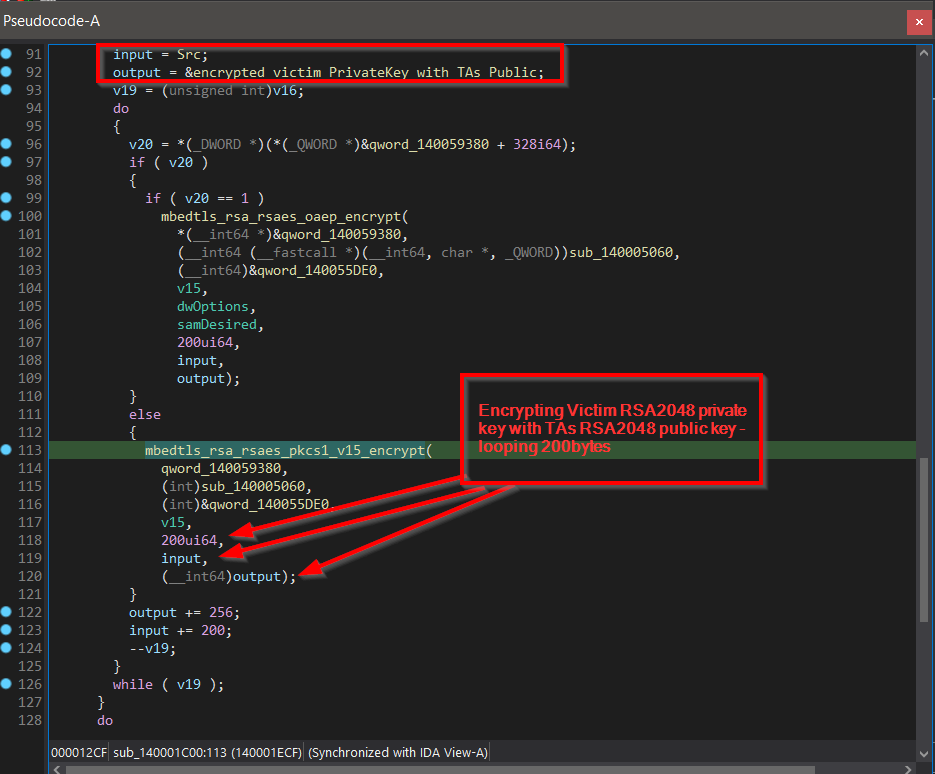Toggle breakpoint dot on line 124

(6, 648)
